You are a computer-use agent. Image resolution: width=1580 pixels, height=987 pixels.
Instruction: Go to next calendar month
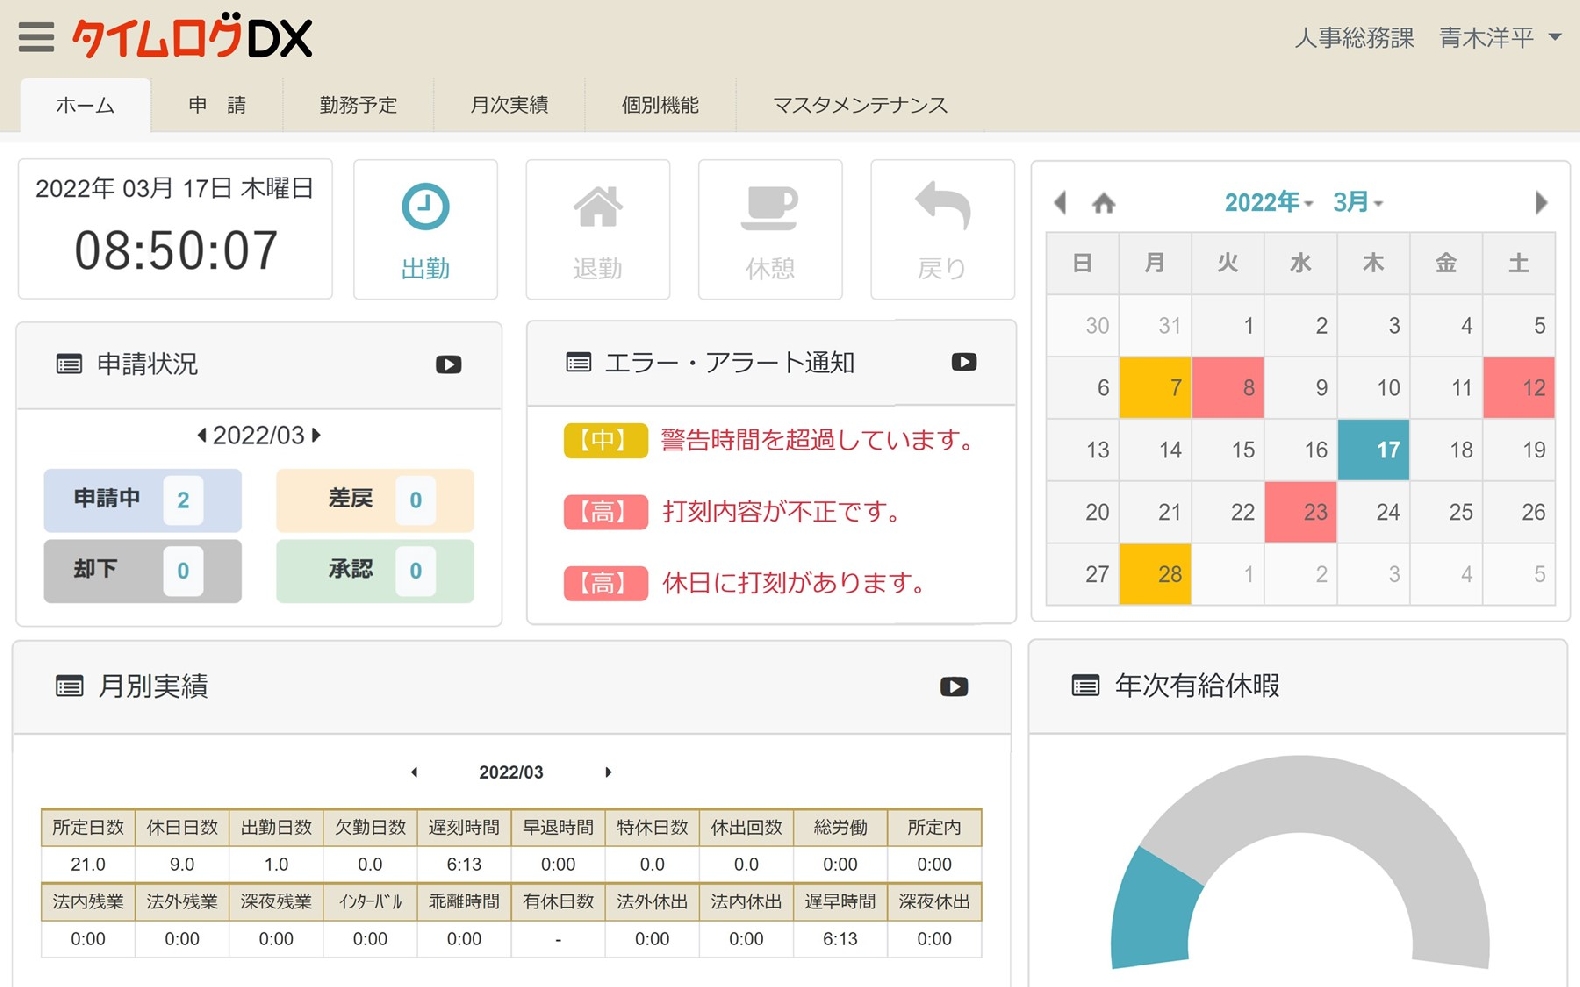pos(1541,203)
